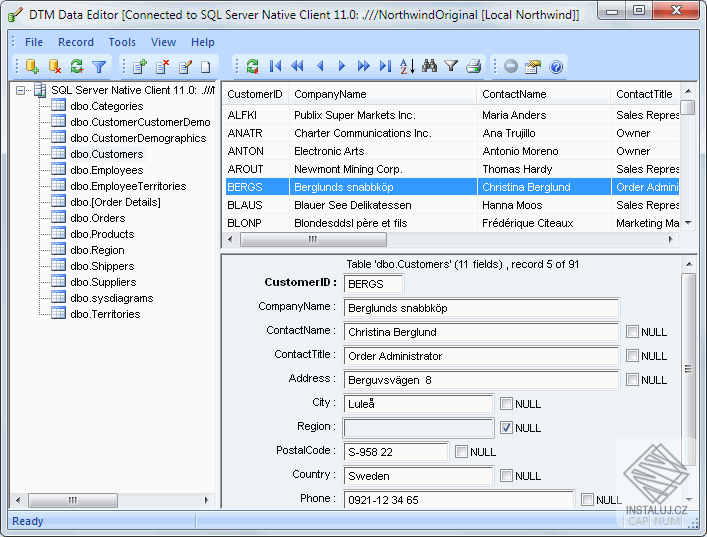Click the DTM Data Editor title bar app icon
Viewport: 707px width, 537px height.
(15, 15)
